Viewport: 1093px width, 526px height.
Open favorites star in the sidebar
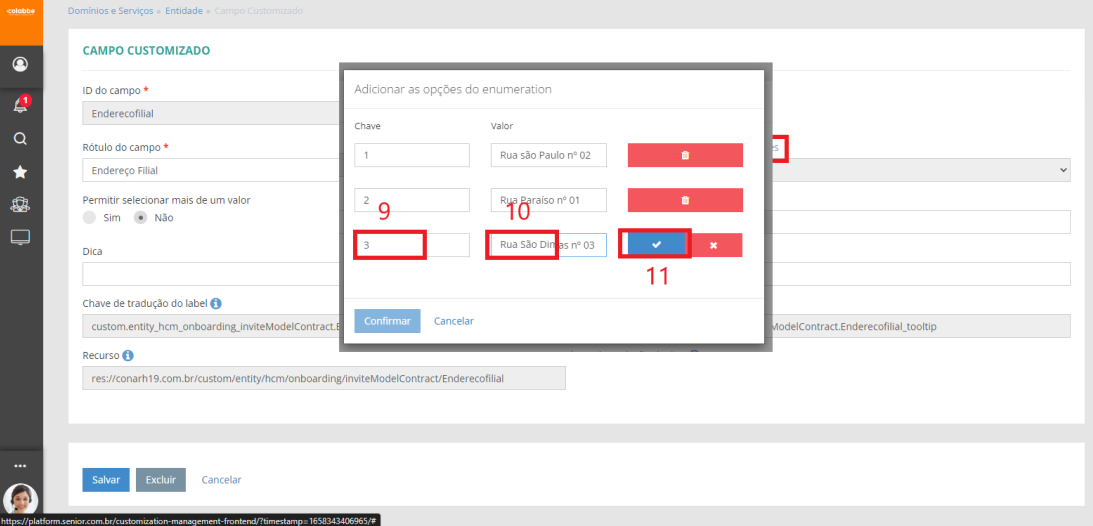point(20,172)
